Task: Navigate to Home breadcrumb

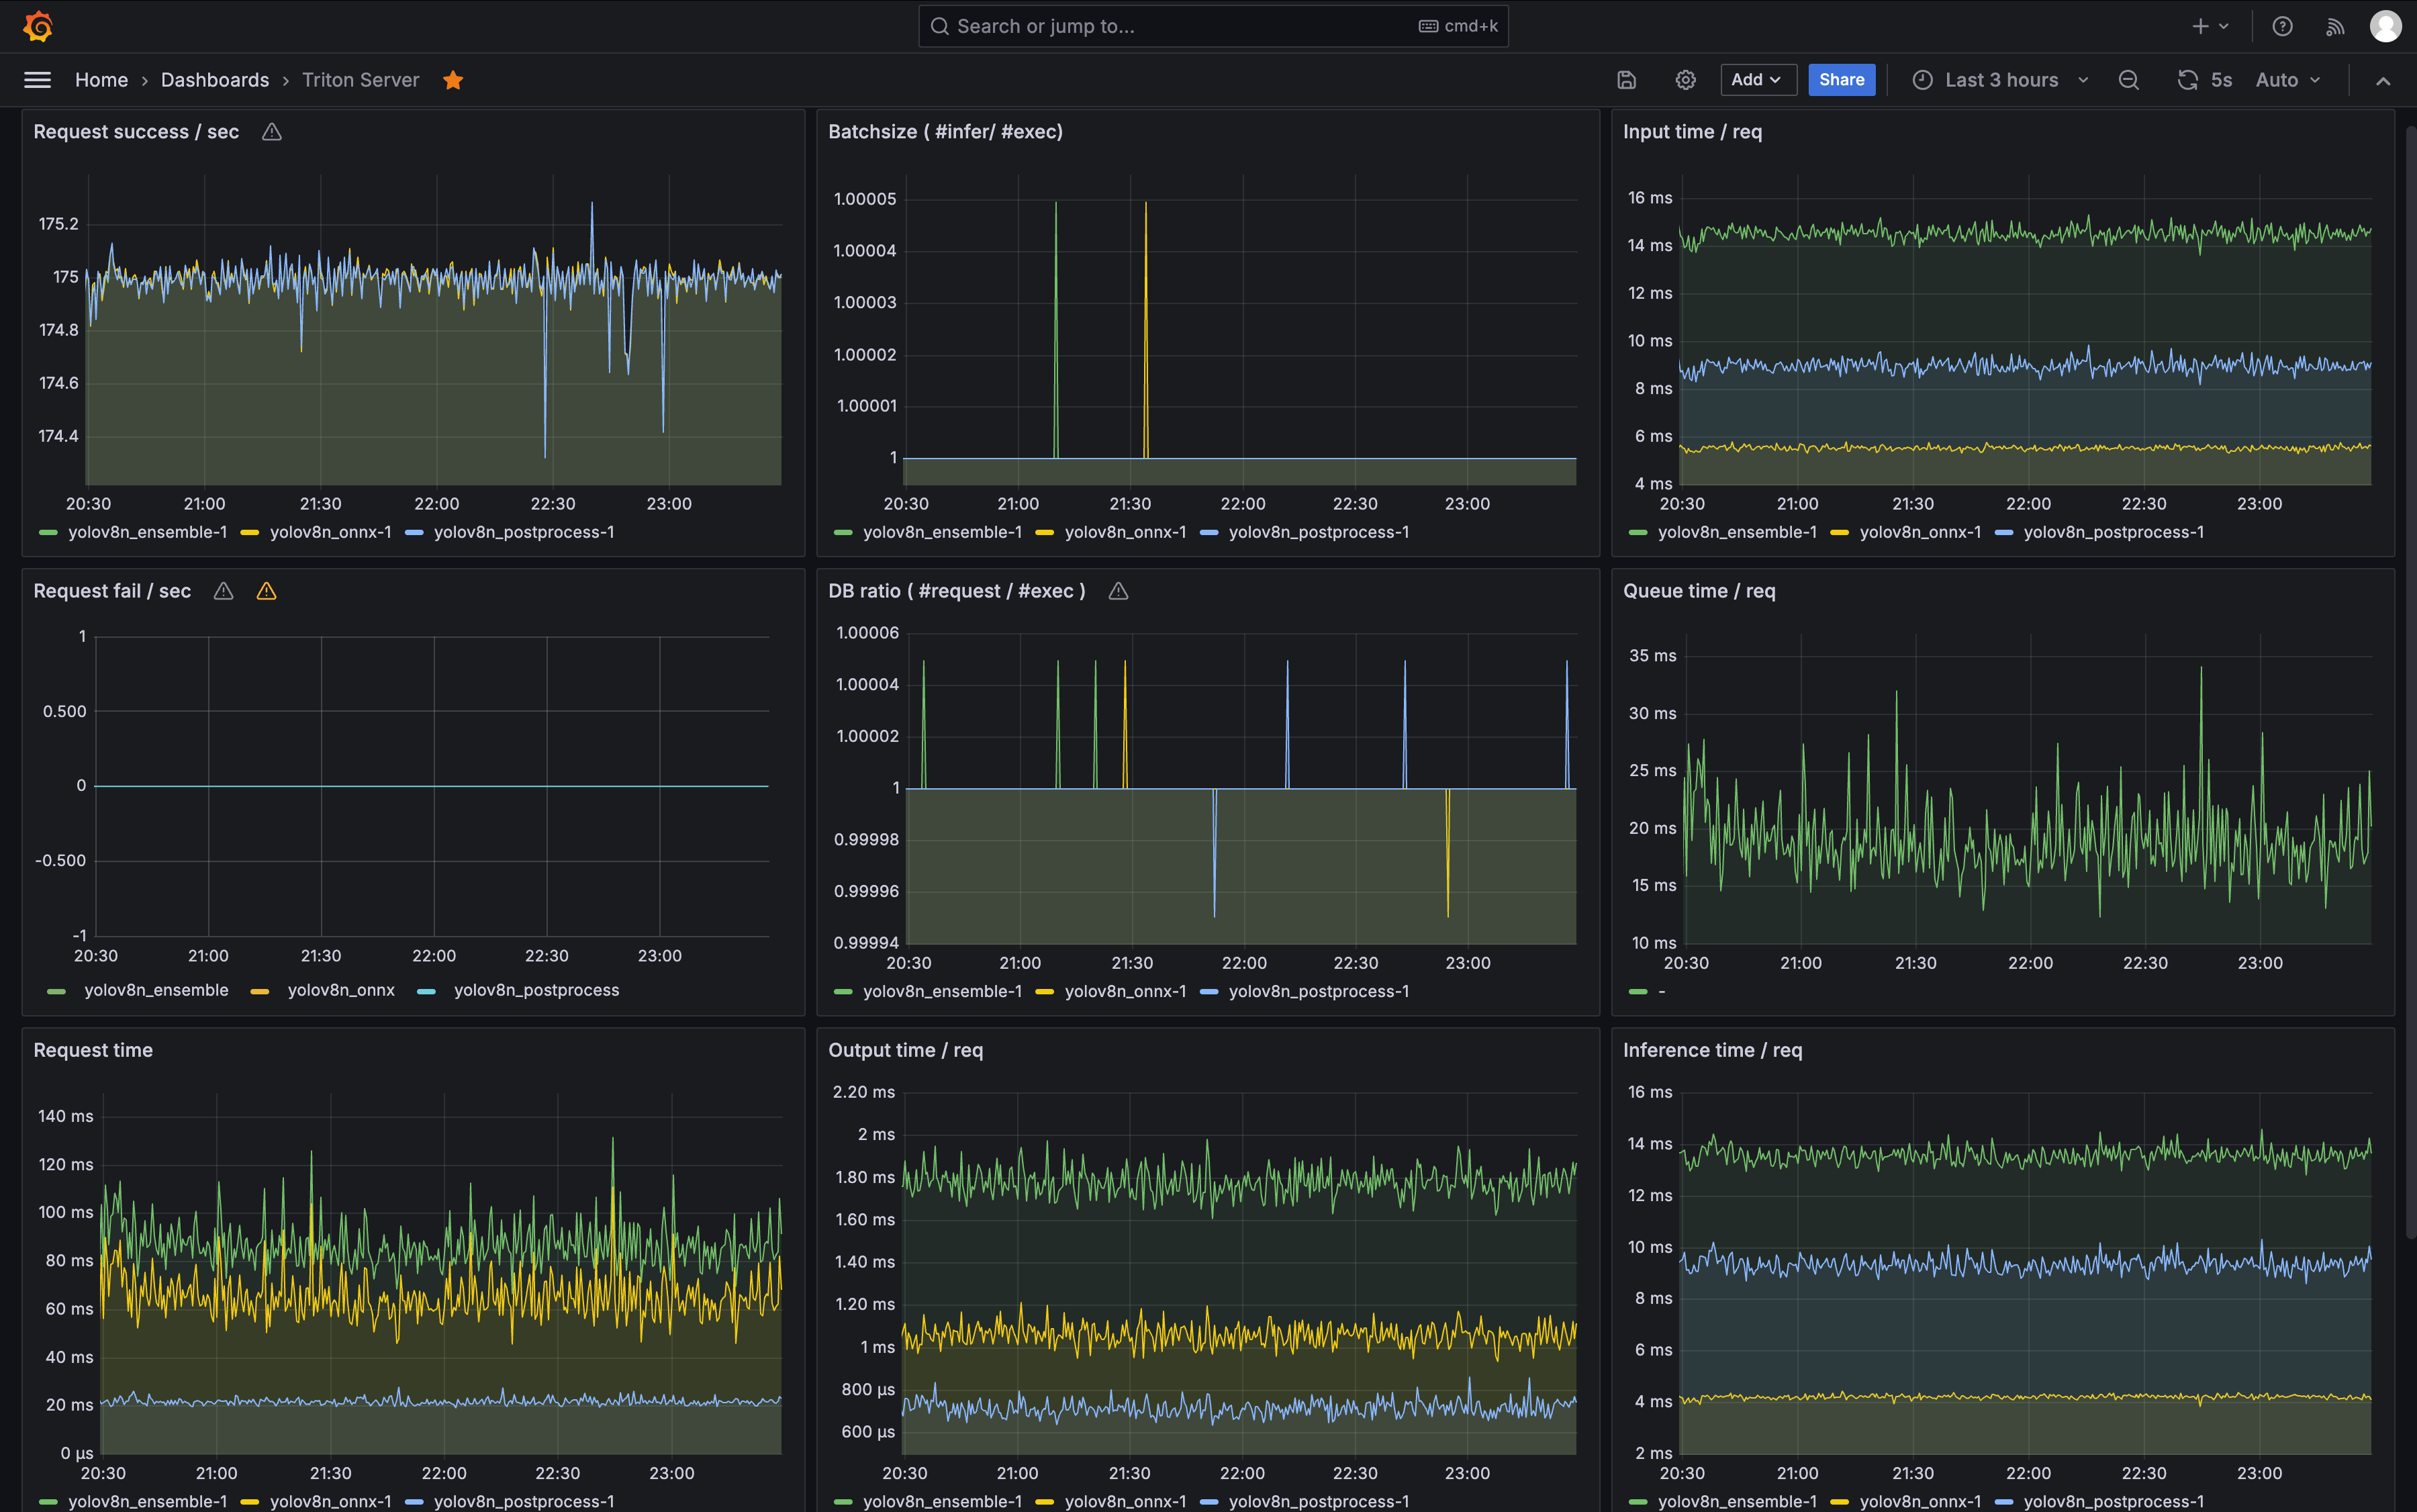Action: click(x=101, y=80)
